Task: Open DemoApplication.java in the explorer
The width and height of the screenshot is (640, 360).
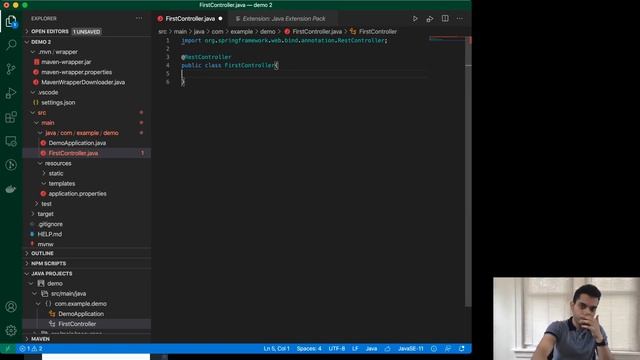Action: pos(77,143)
